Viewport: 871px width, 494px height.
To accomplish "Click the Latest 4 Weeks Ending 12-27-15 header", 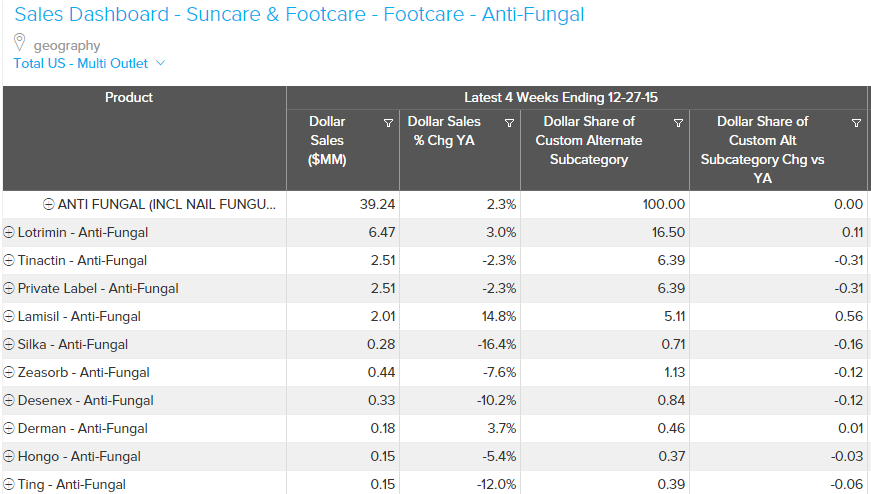I will [x=561, y=97].
